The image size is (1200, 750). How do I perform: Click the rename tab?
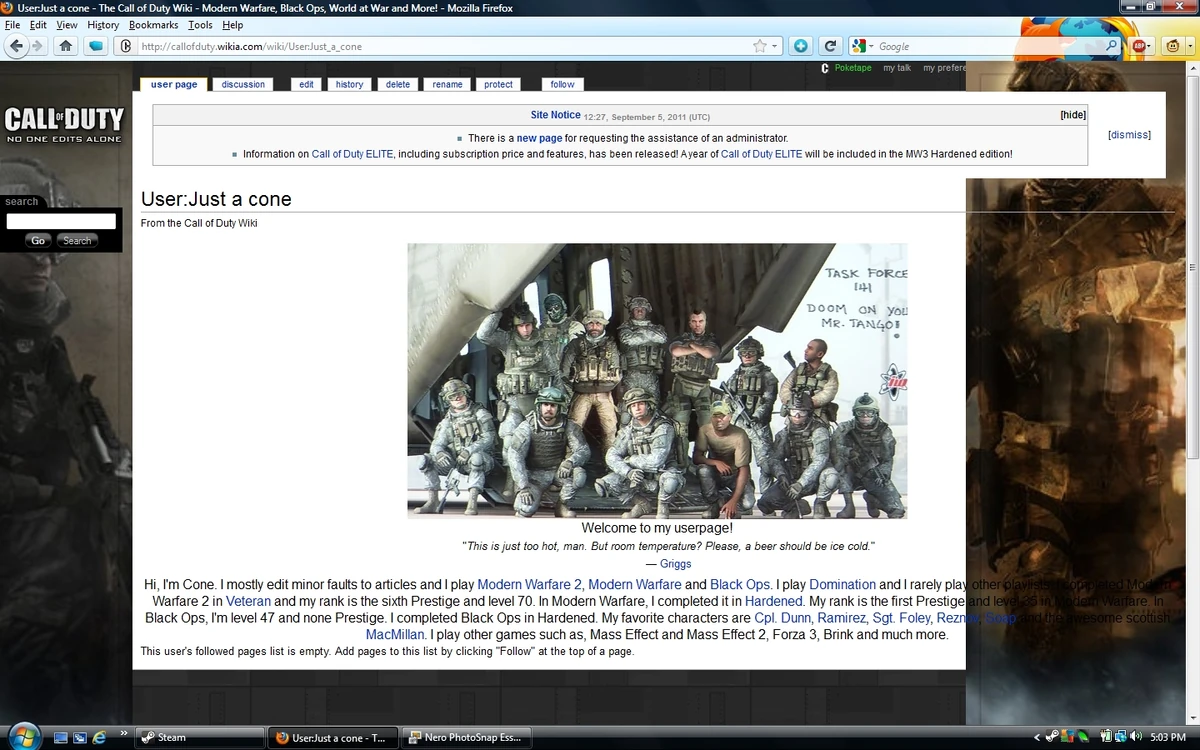pyautogui.click(x=447, y=84)
